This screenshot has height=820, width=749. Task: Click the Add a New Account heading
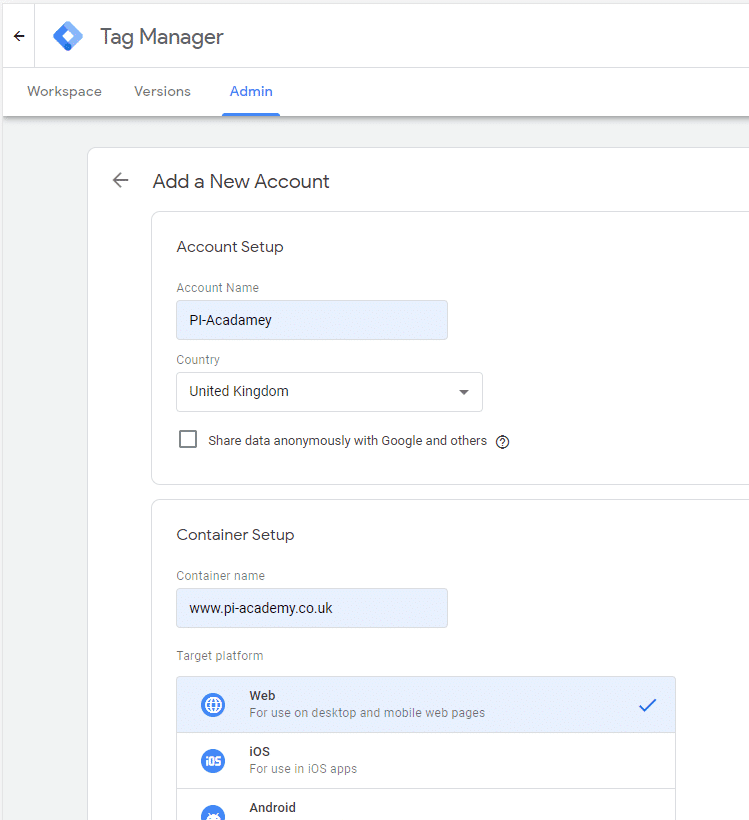pos(241,181)
